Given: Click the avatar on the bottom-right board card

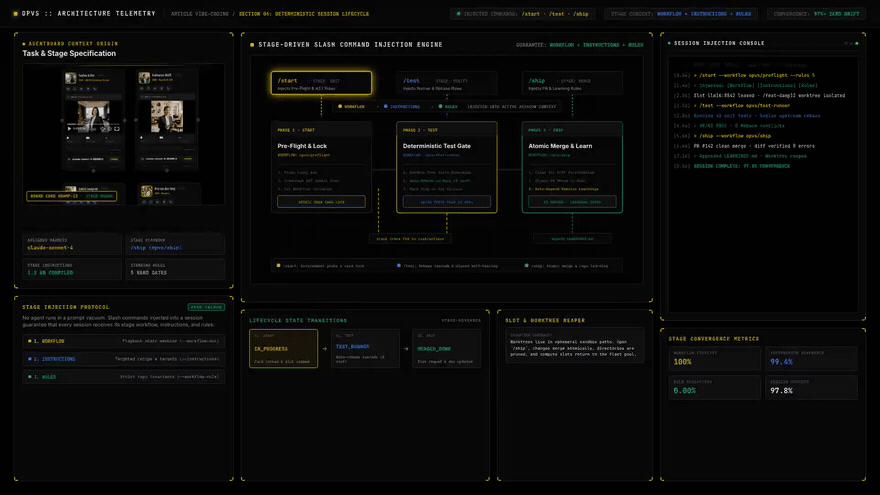Looking at the screenshot, I should [x=146, y=191].
